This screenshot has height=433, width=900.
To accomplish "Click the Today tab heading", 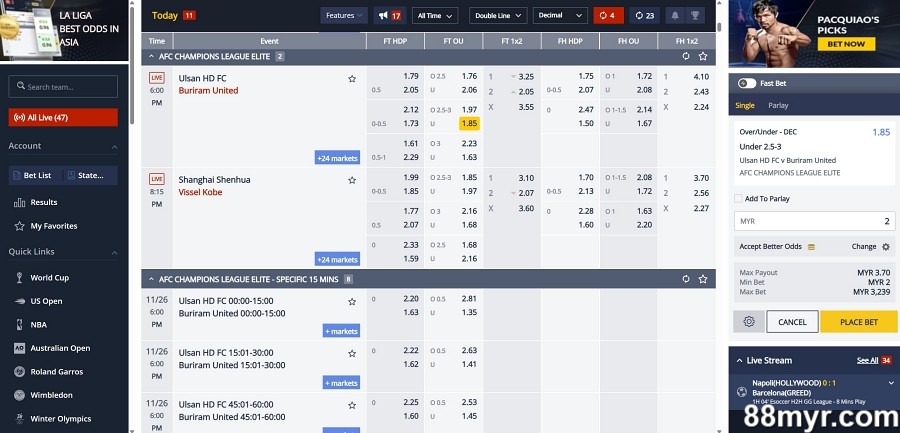I will 165,16.
